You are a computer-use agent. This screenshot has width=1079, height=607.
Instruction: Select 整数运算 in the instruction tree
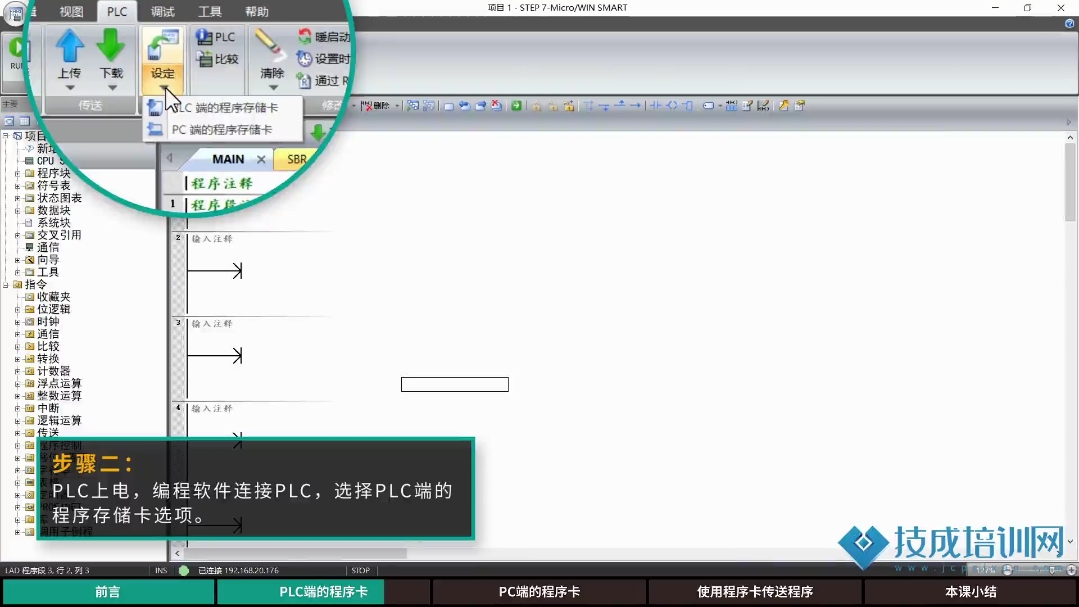pos(59,396)
